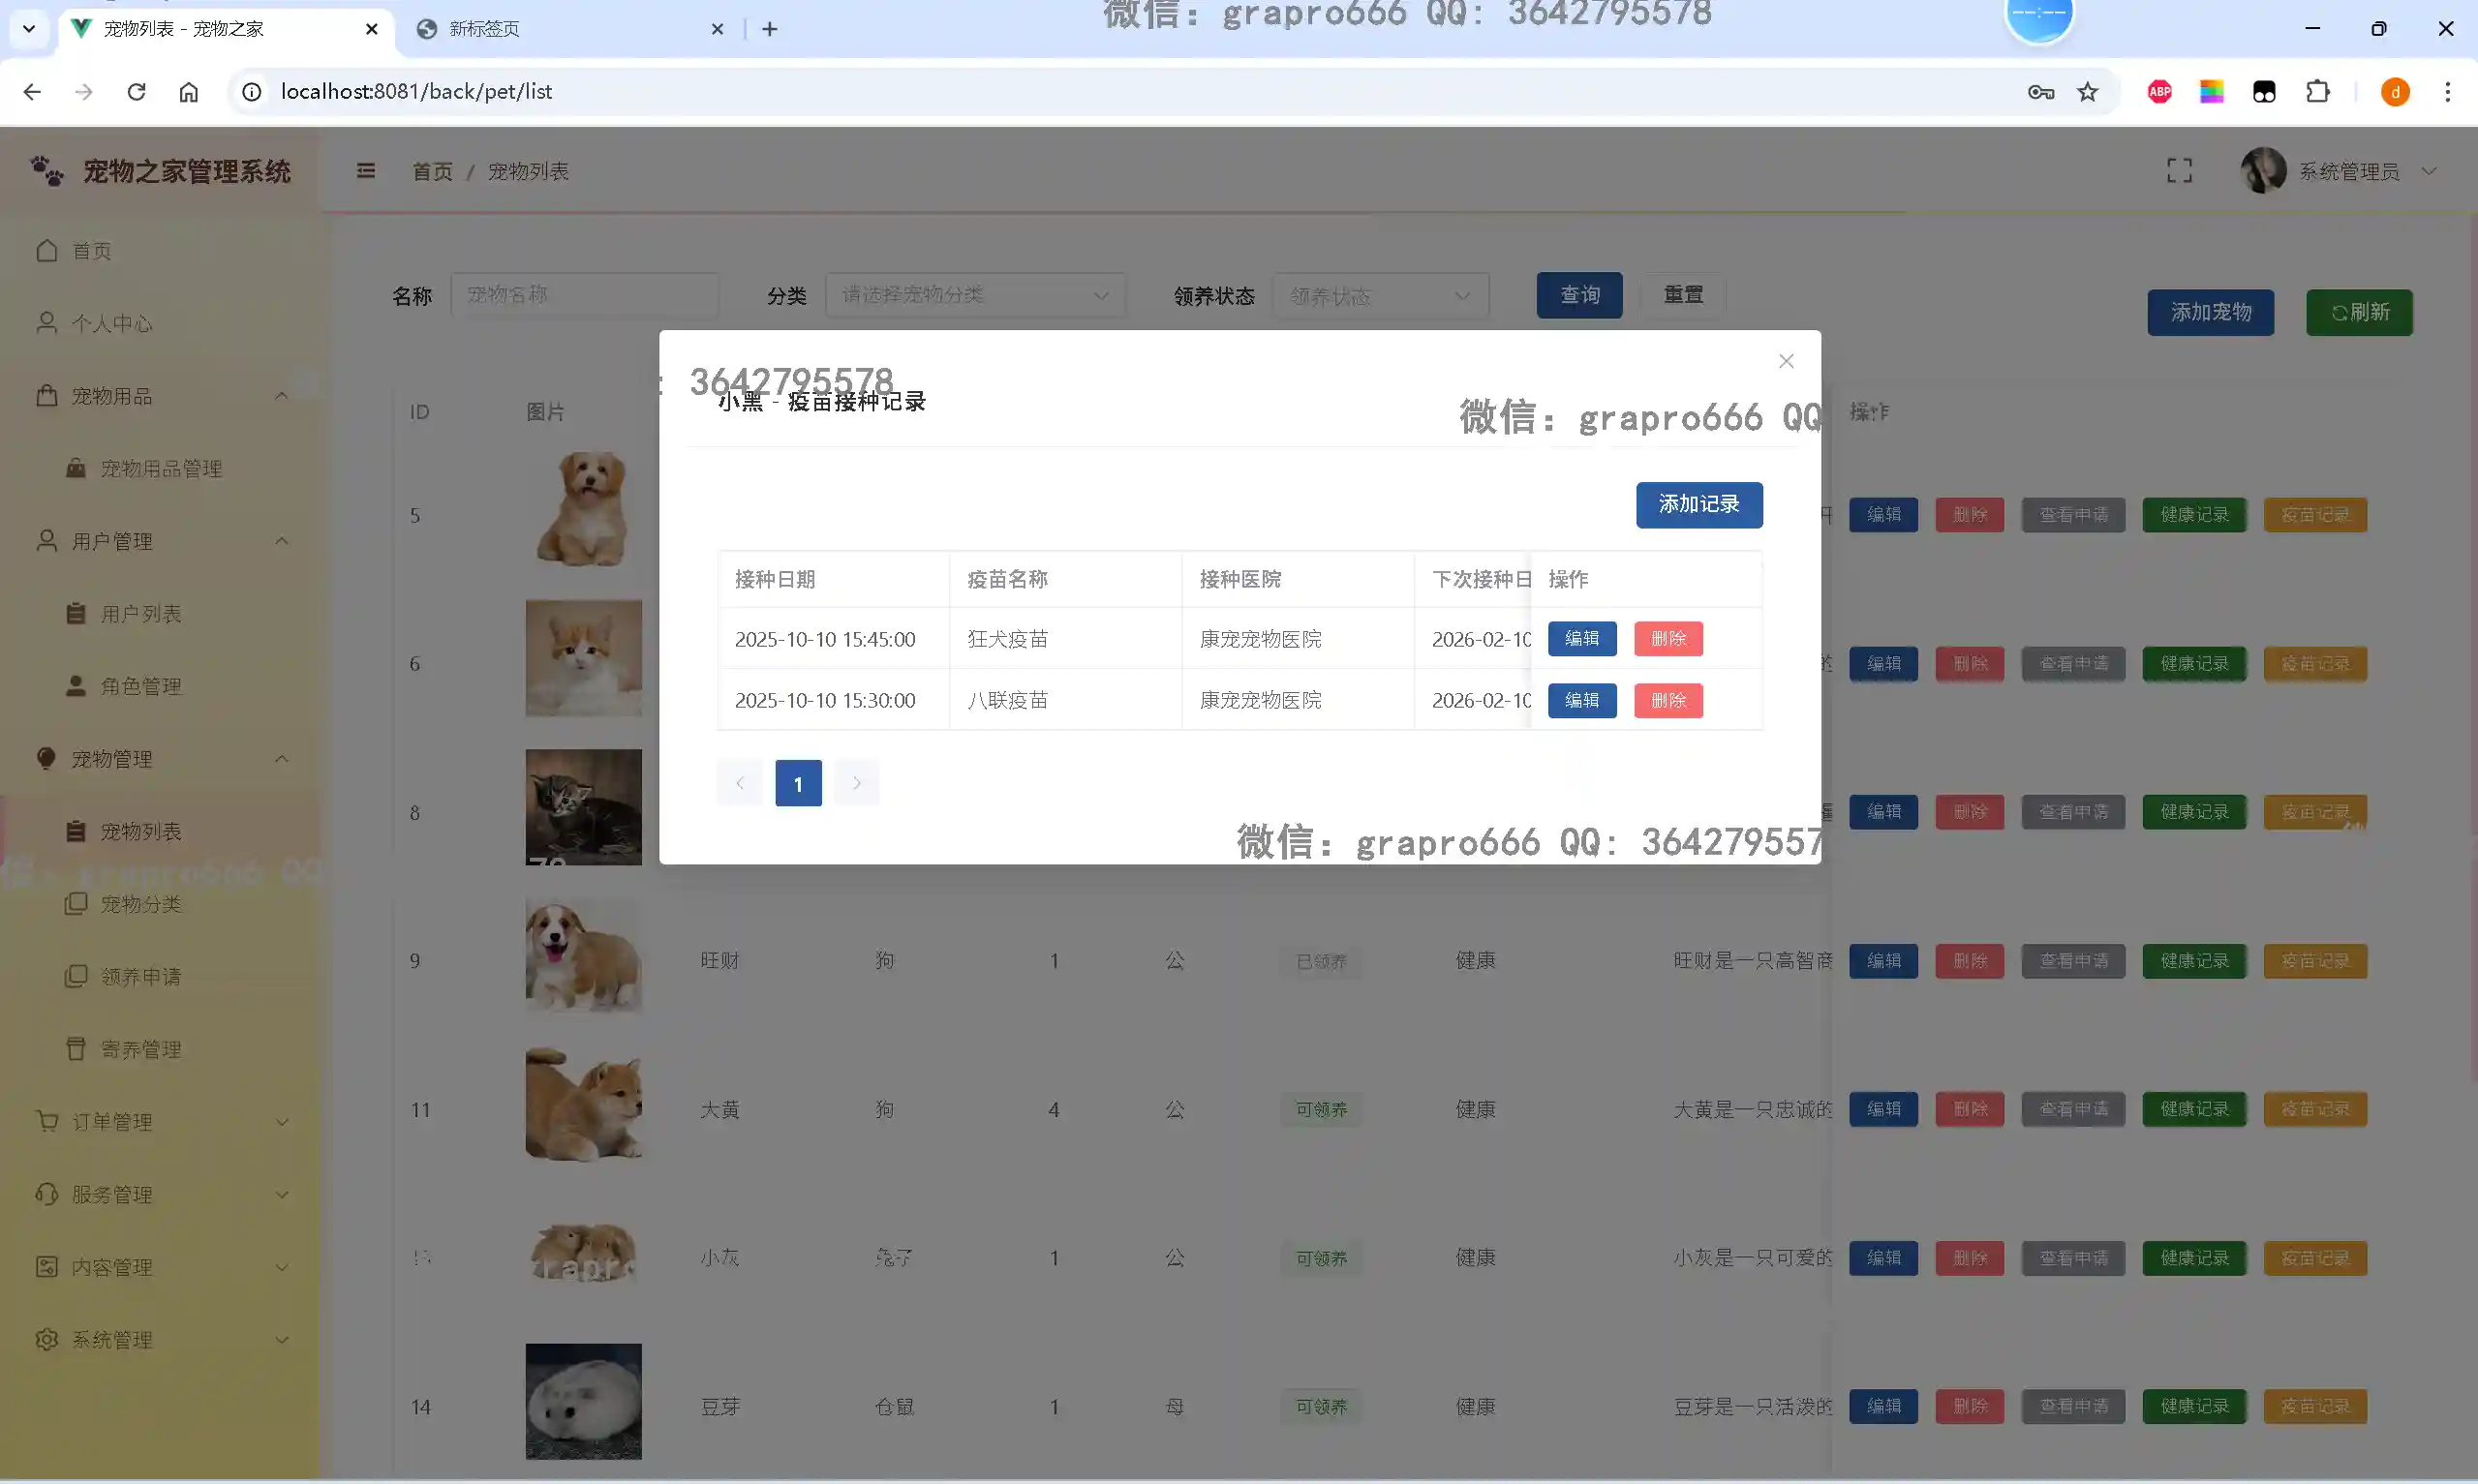Click the 添加记录 button
This screenshot has height=1484, width=2478.
tap(1698, 504)
